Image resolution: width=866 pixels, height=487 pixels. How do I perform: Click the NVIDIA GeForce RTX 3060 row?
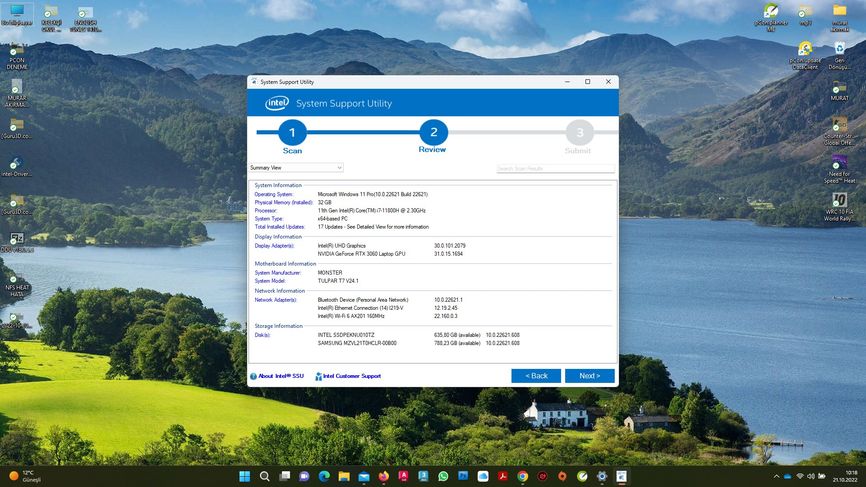pos(390,254)
